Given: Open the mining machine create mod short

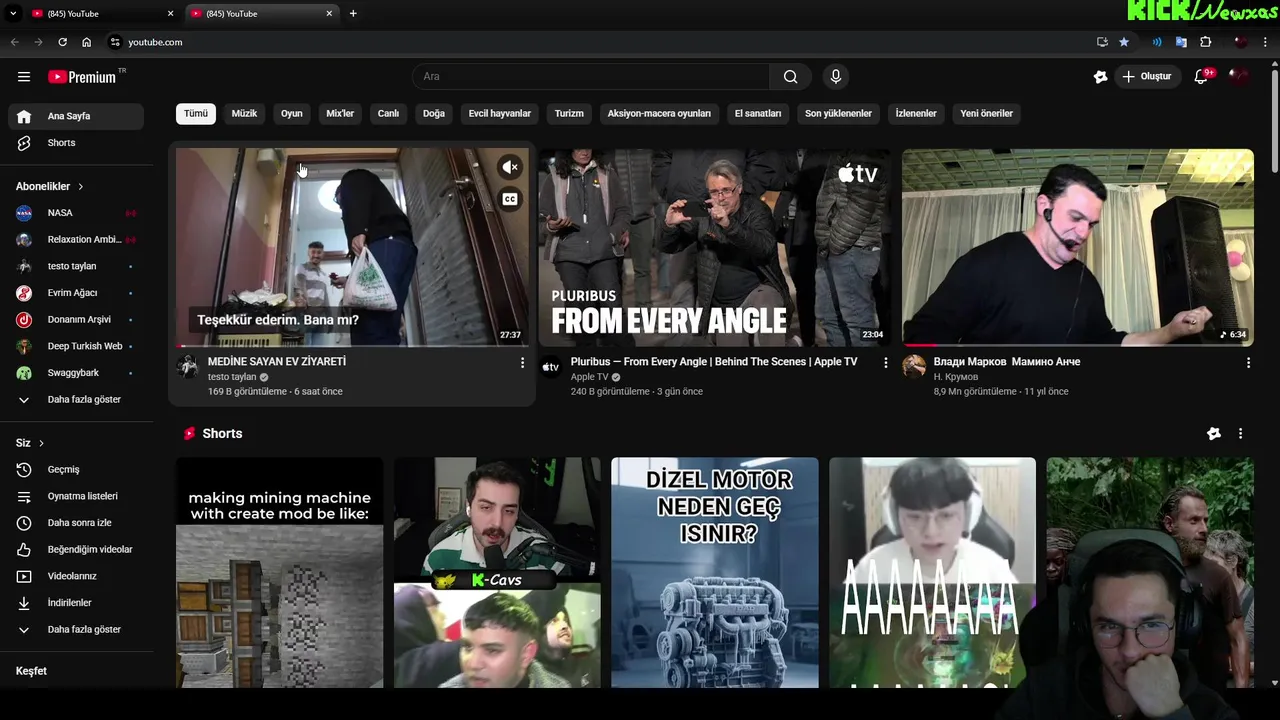Looking at the screenshot, I should (x=279, y=573).
